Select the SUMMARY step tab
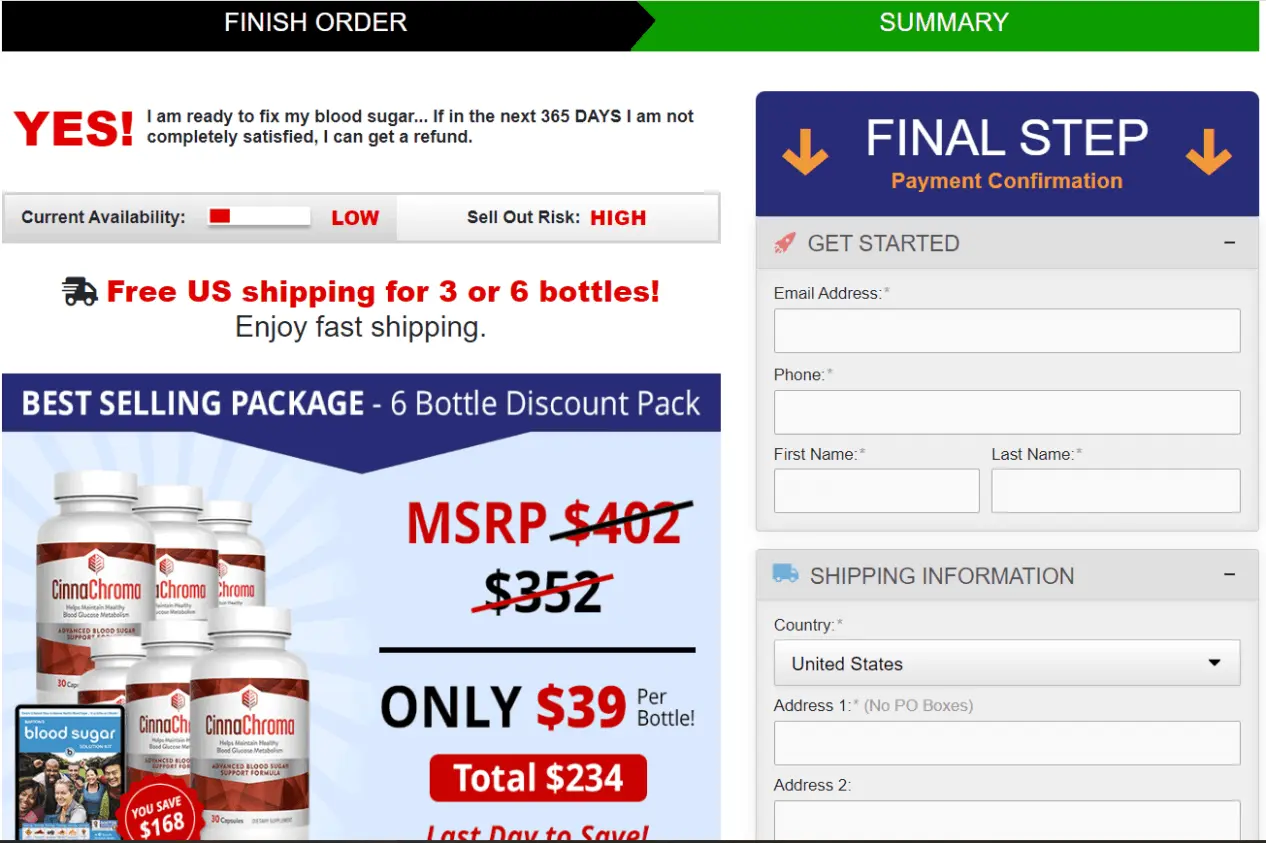This screenshot has height=843, width=1266. click(944, 24)
